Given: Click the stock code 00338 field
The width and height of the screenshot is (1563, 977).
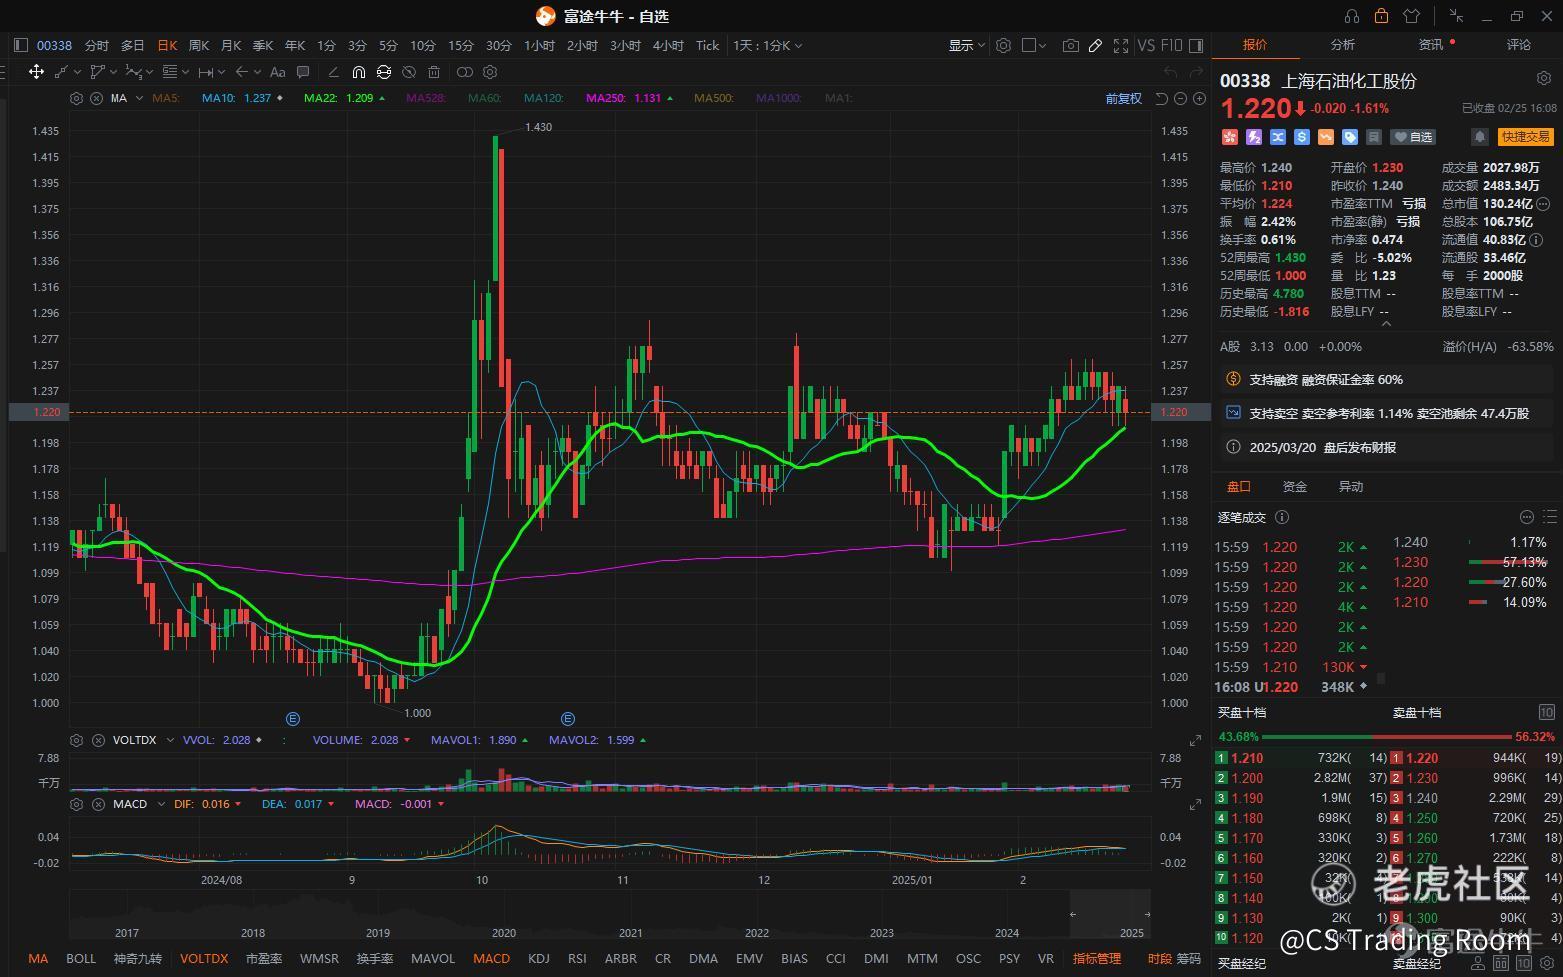Looking at the screenshot, I should pyautogui.click(x=54, y=45).
